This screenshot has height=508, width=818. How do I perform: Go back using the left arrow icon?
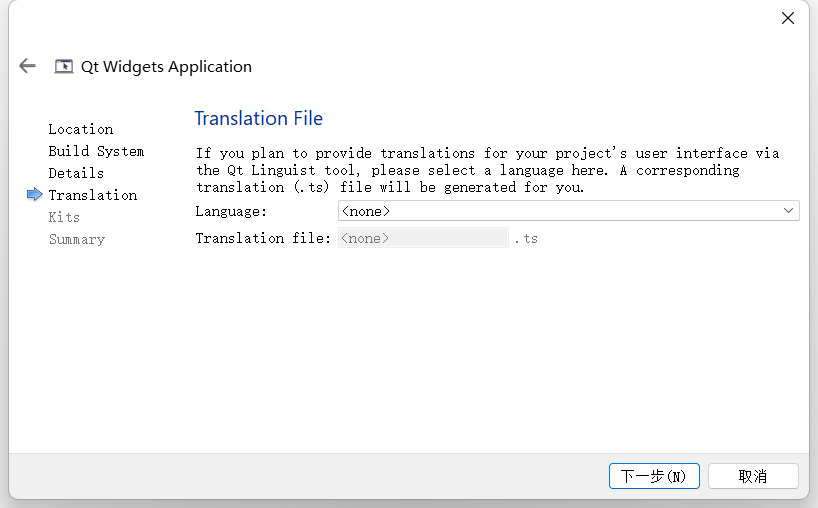click(x=27, y=66)
